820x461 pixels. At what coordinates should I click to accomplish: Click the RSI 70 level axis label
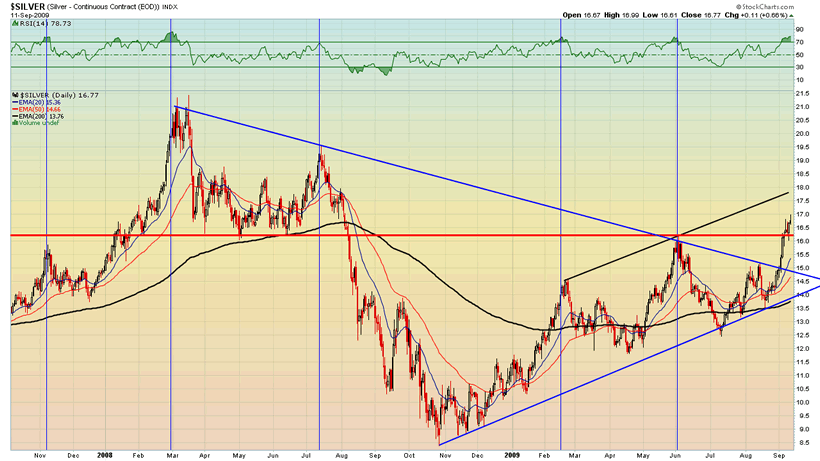pyautogui.click(x=800, y=42)
